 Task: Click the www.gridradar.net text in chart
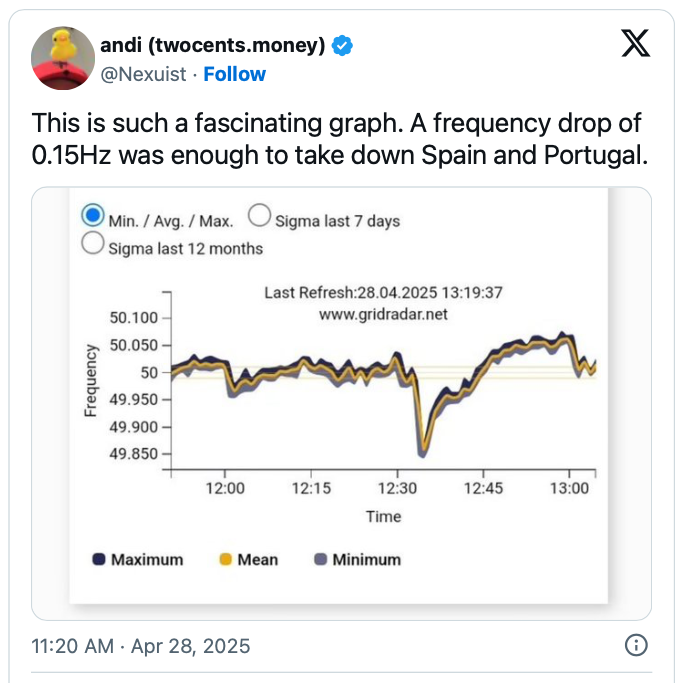point(383,314)
